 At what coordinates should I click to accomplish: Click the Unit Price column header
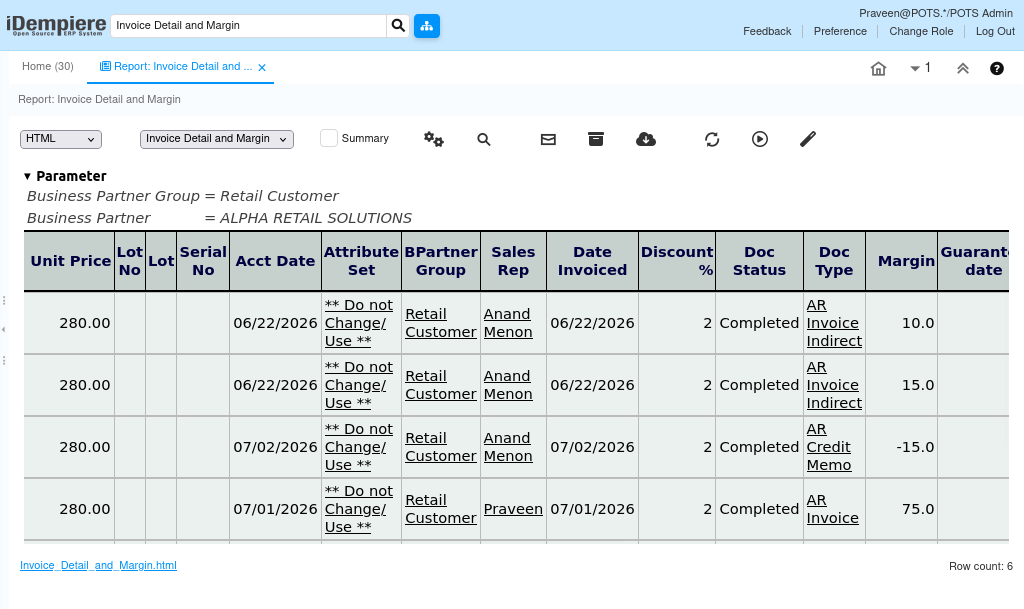[71, 261]
